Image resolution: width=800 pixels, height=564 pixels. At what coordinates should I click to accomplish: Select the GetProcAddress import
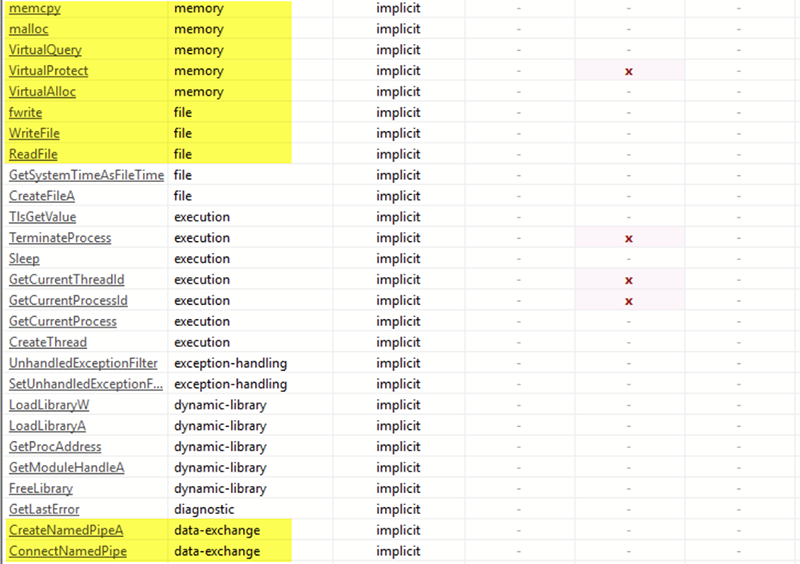pos(55,447)
